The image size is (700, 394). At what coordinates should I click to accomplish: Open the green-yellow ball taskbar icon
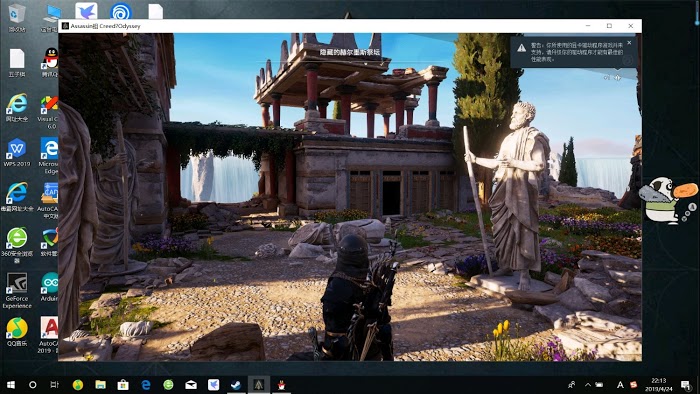pyautogui.click(x=78, y=385)
